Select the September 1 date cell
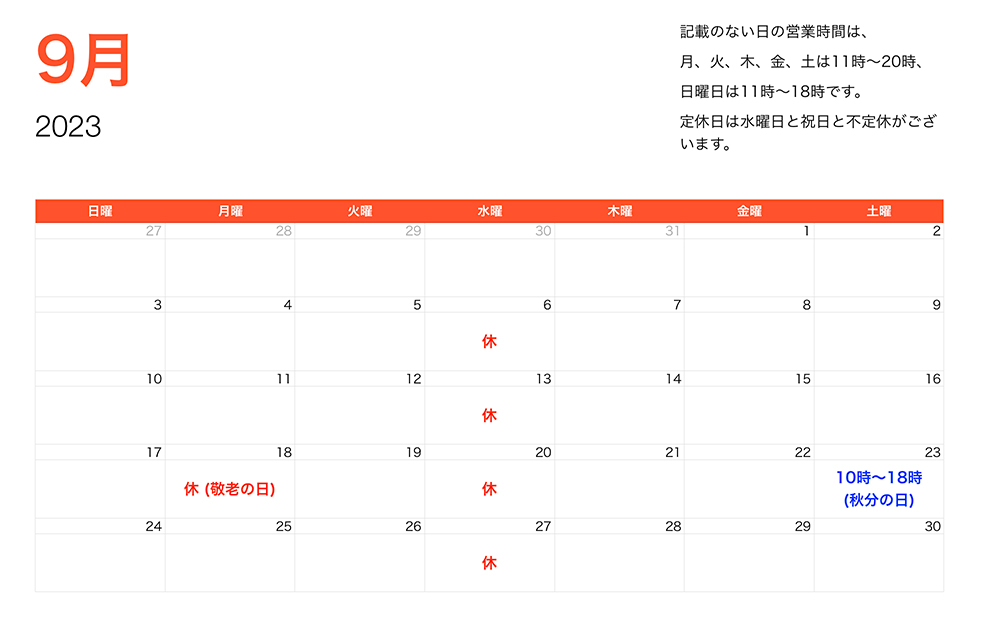 coord(804,232)
